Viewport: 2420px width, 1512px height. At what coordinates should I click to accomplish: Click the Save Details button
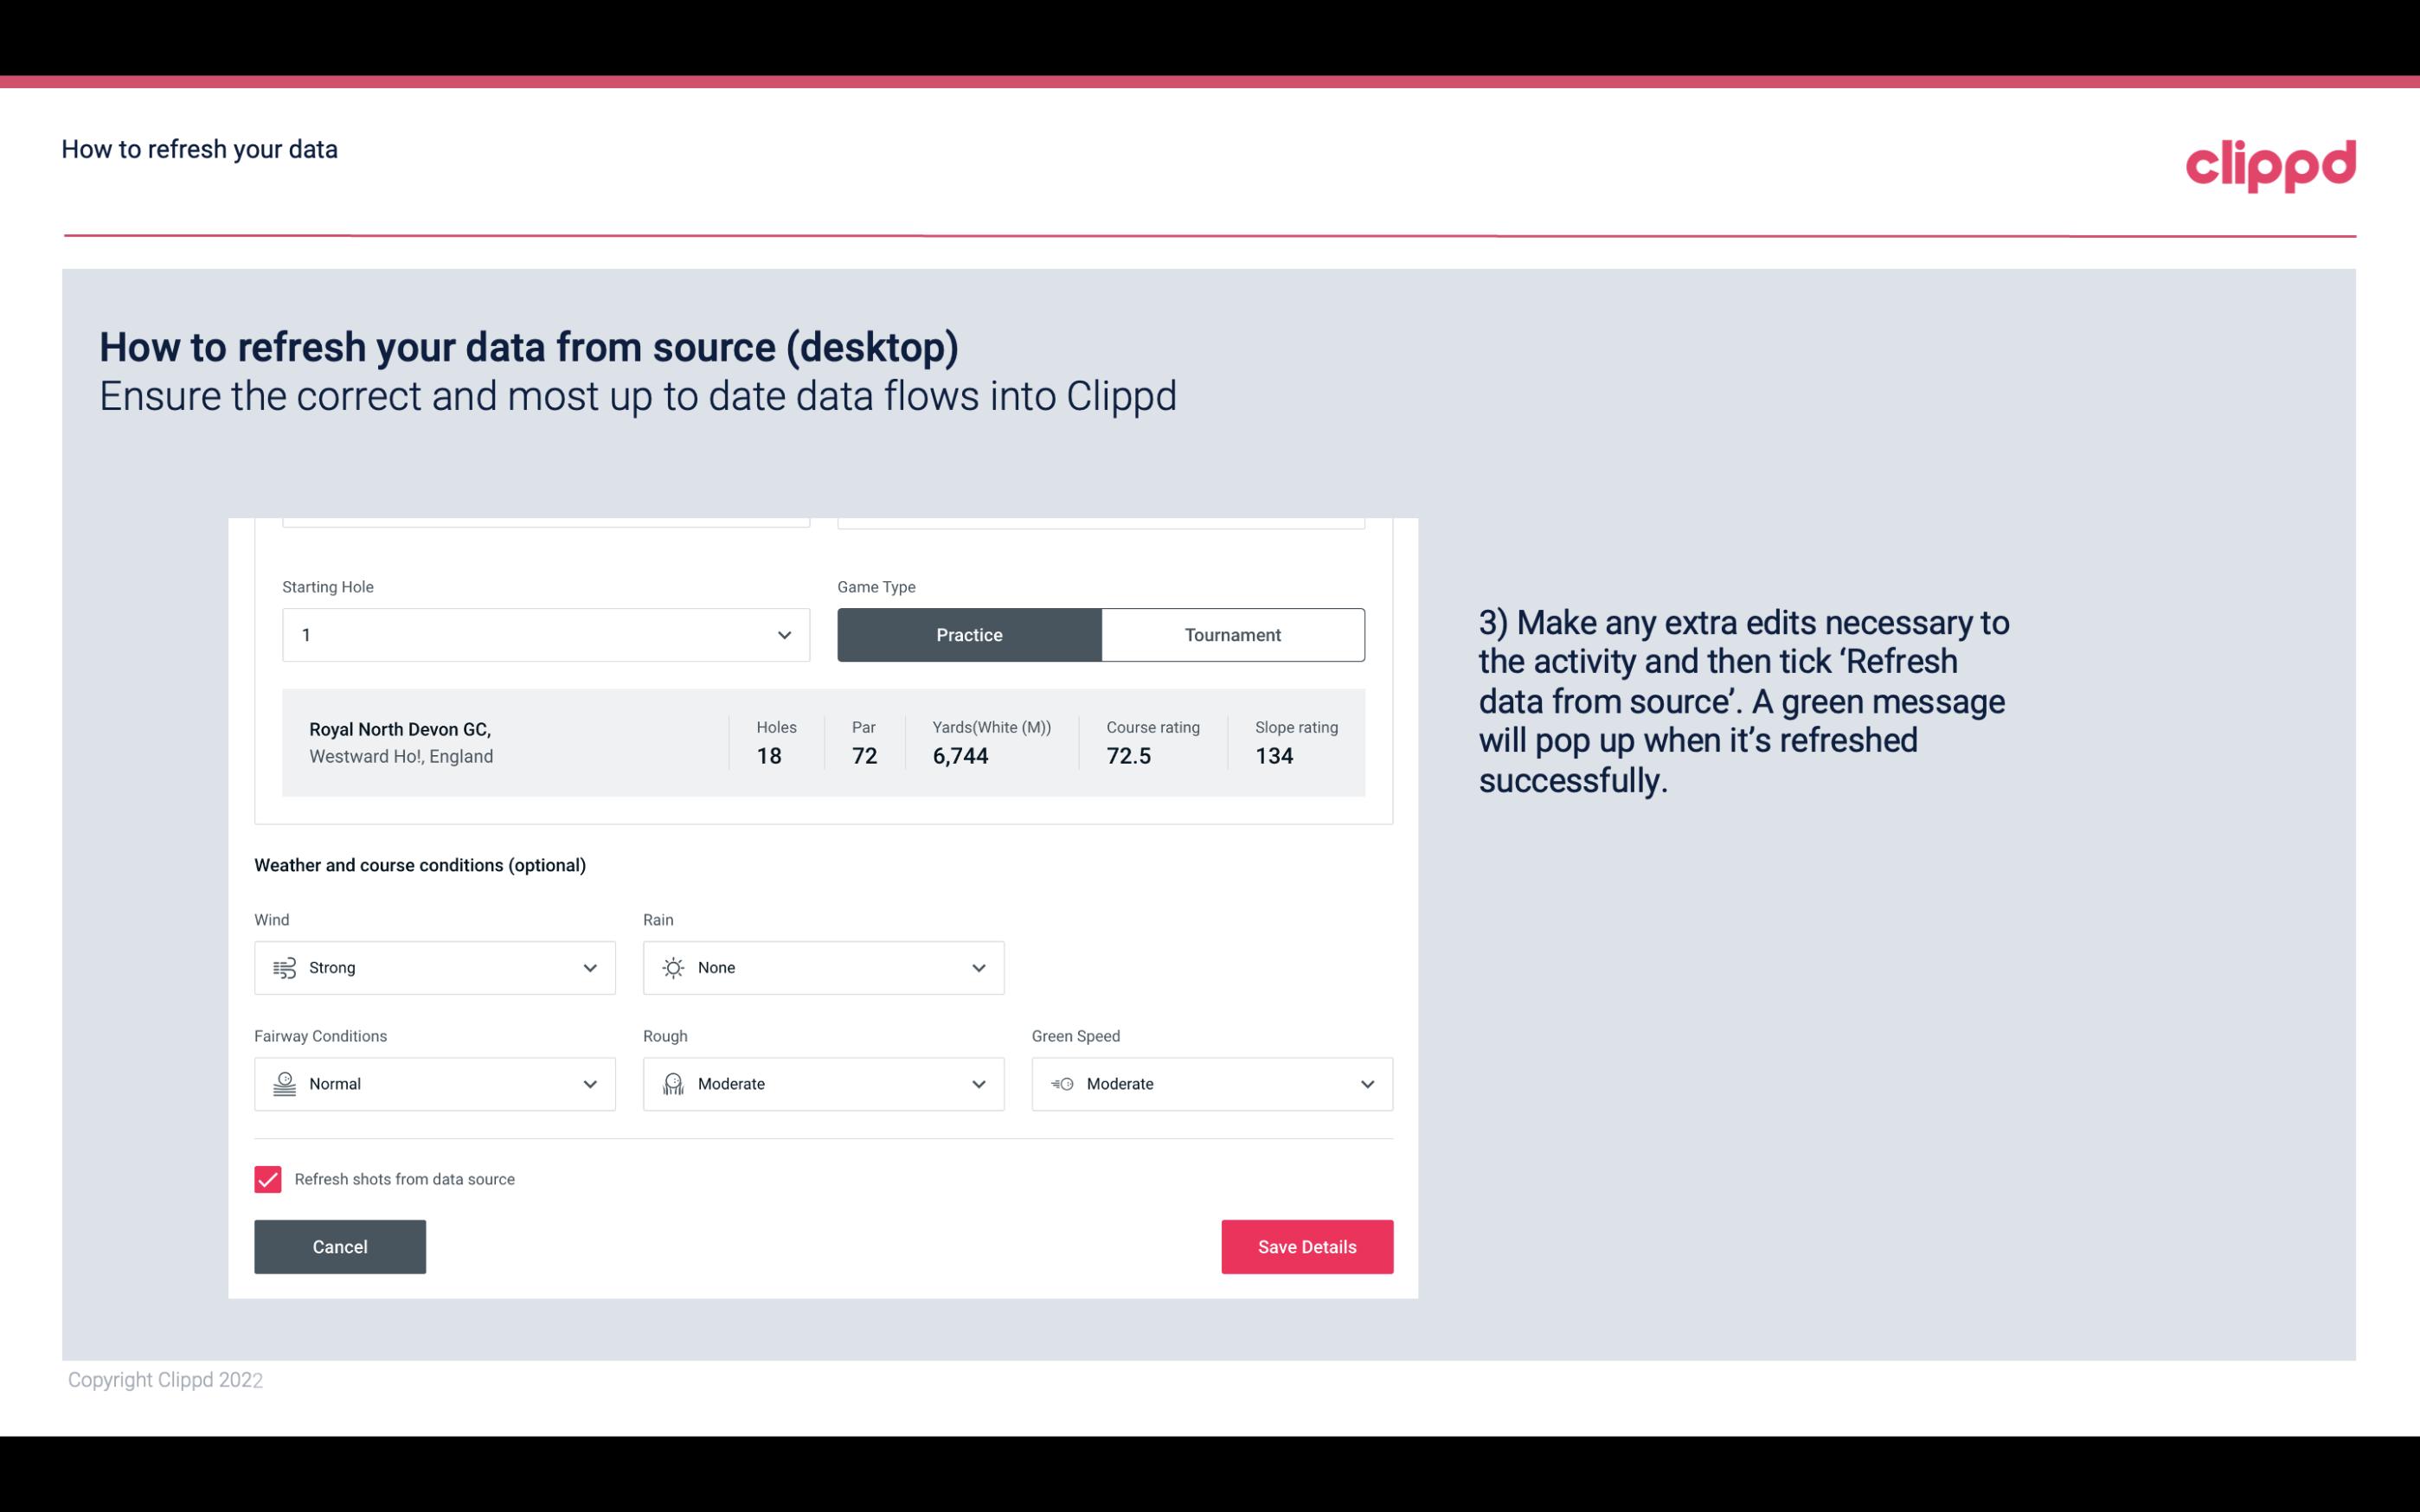click(1306, 1246)
